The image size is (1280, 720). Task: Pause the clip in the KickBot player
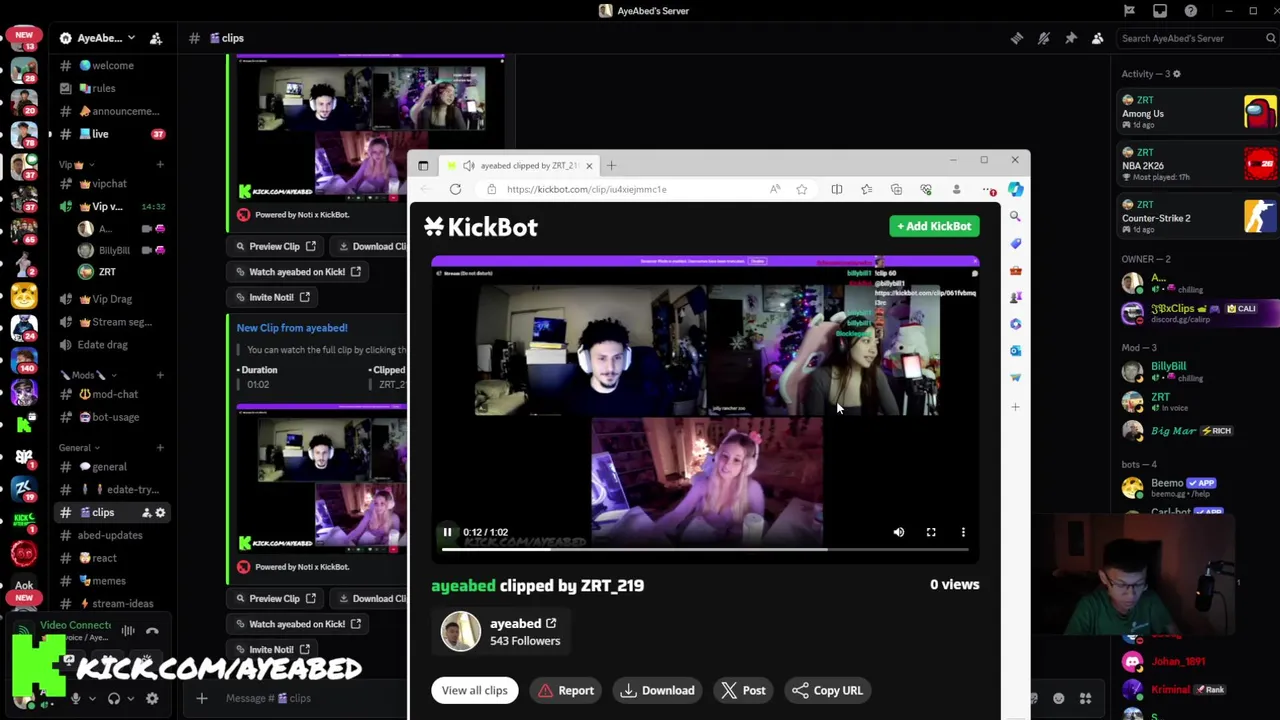[447, 532]
